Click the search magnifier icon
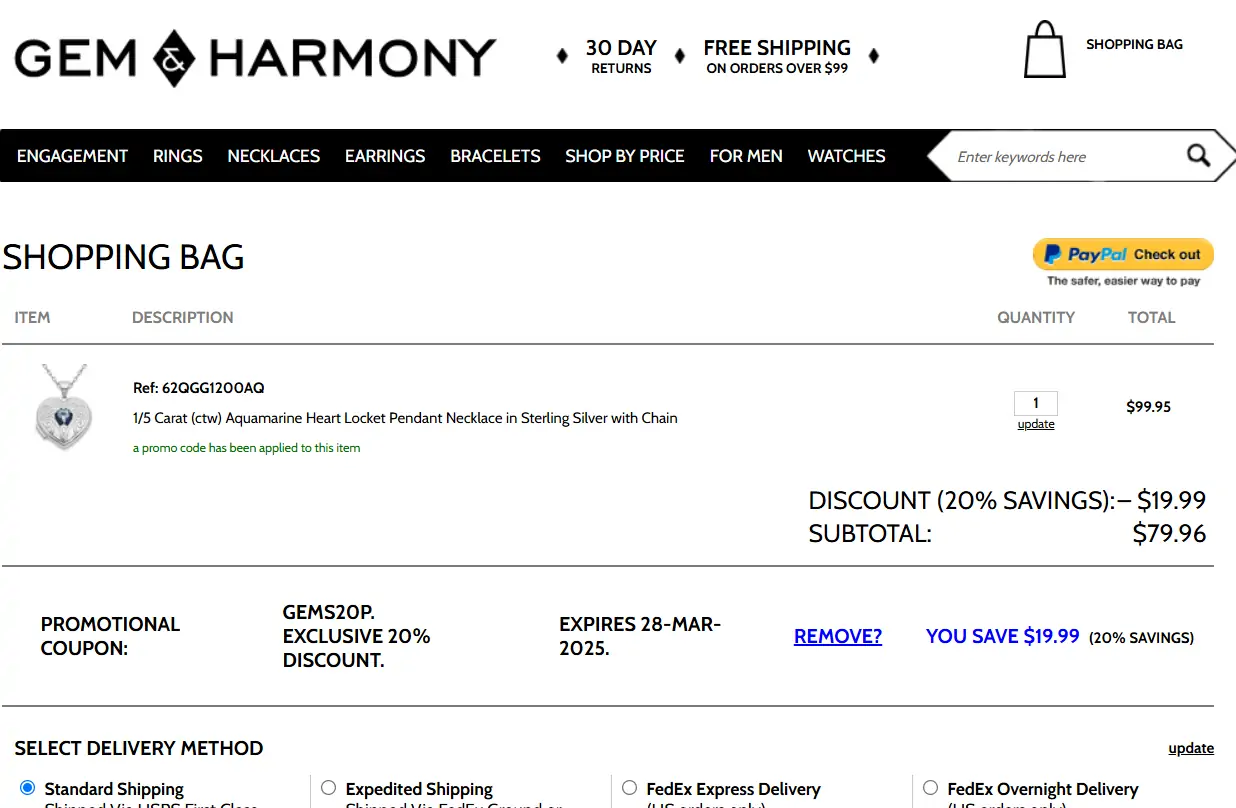The height and width of the screenshot is (808, 1236). (x=1198, y=156)
